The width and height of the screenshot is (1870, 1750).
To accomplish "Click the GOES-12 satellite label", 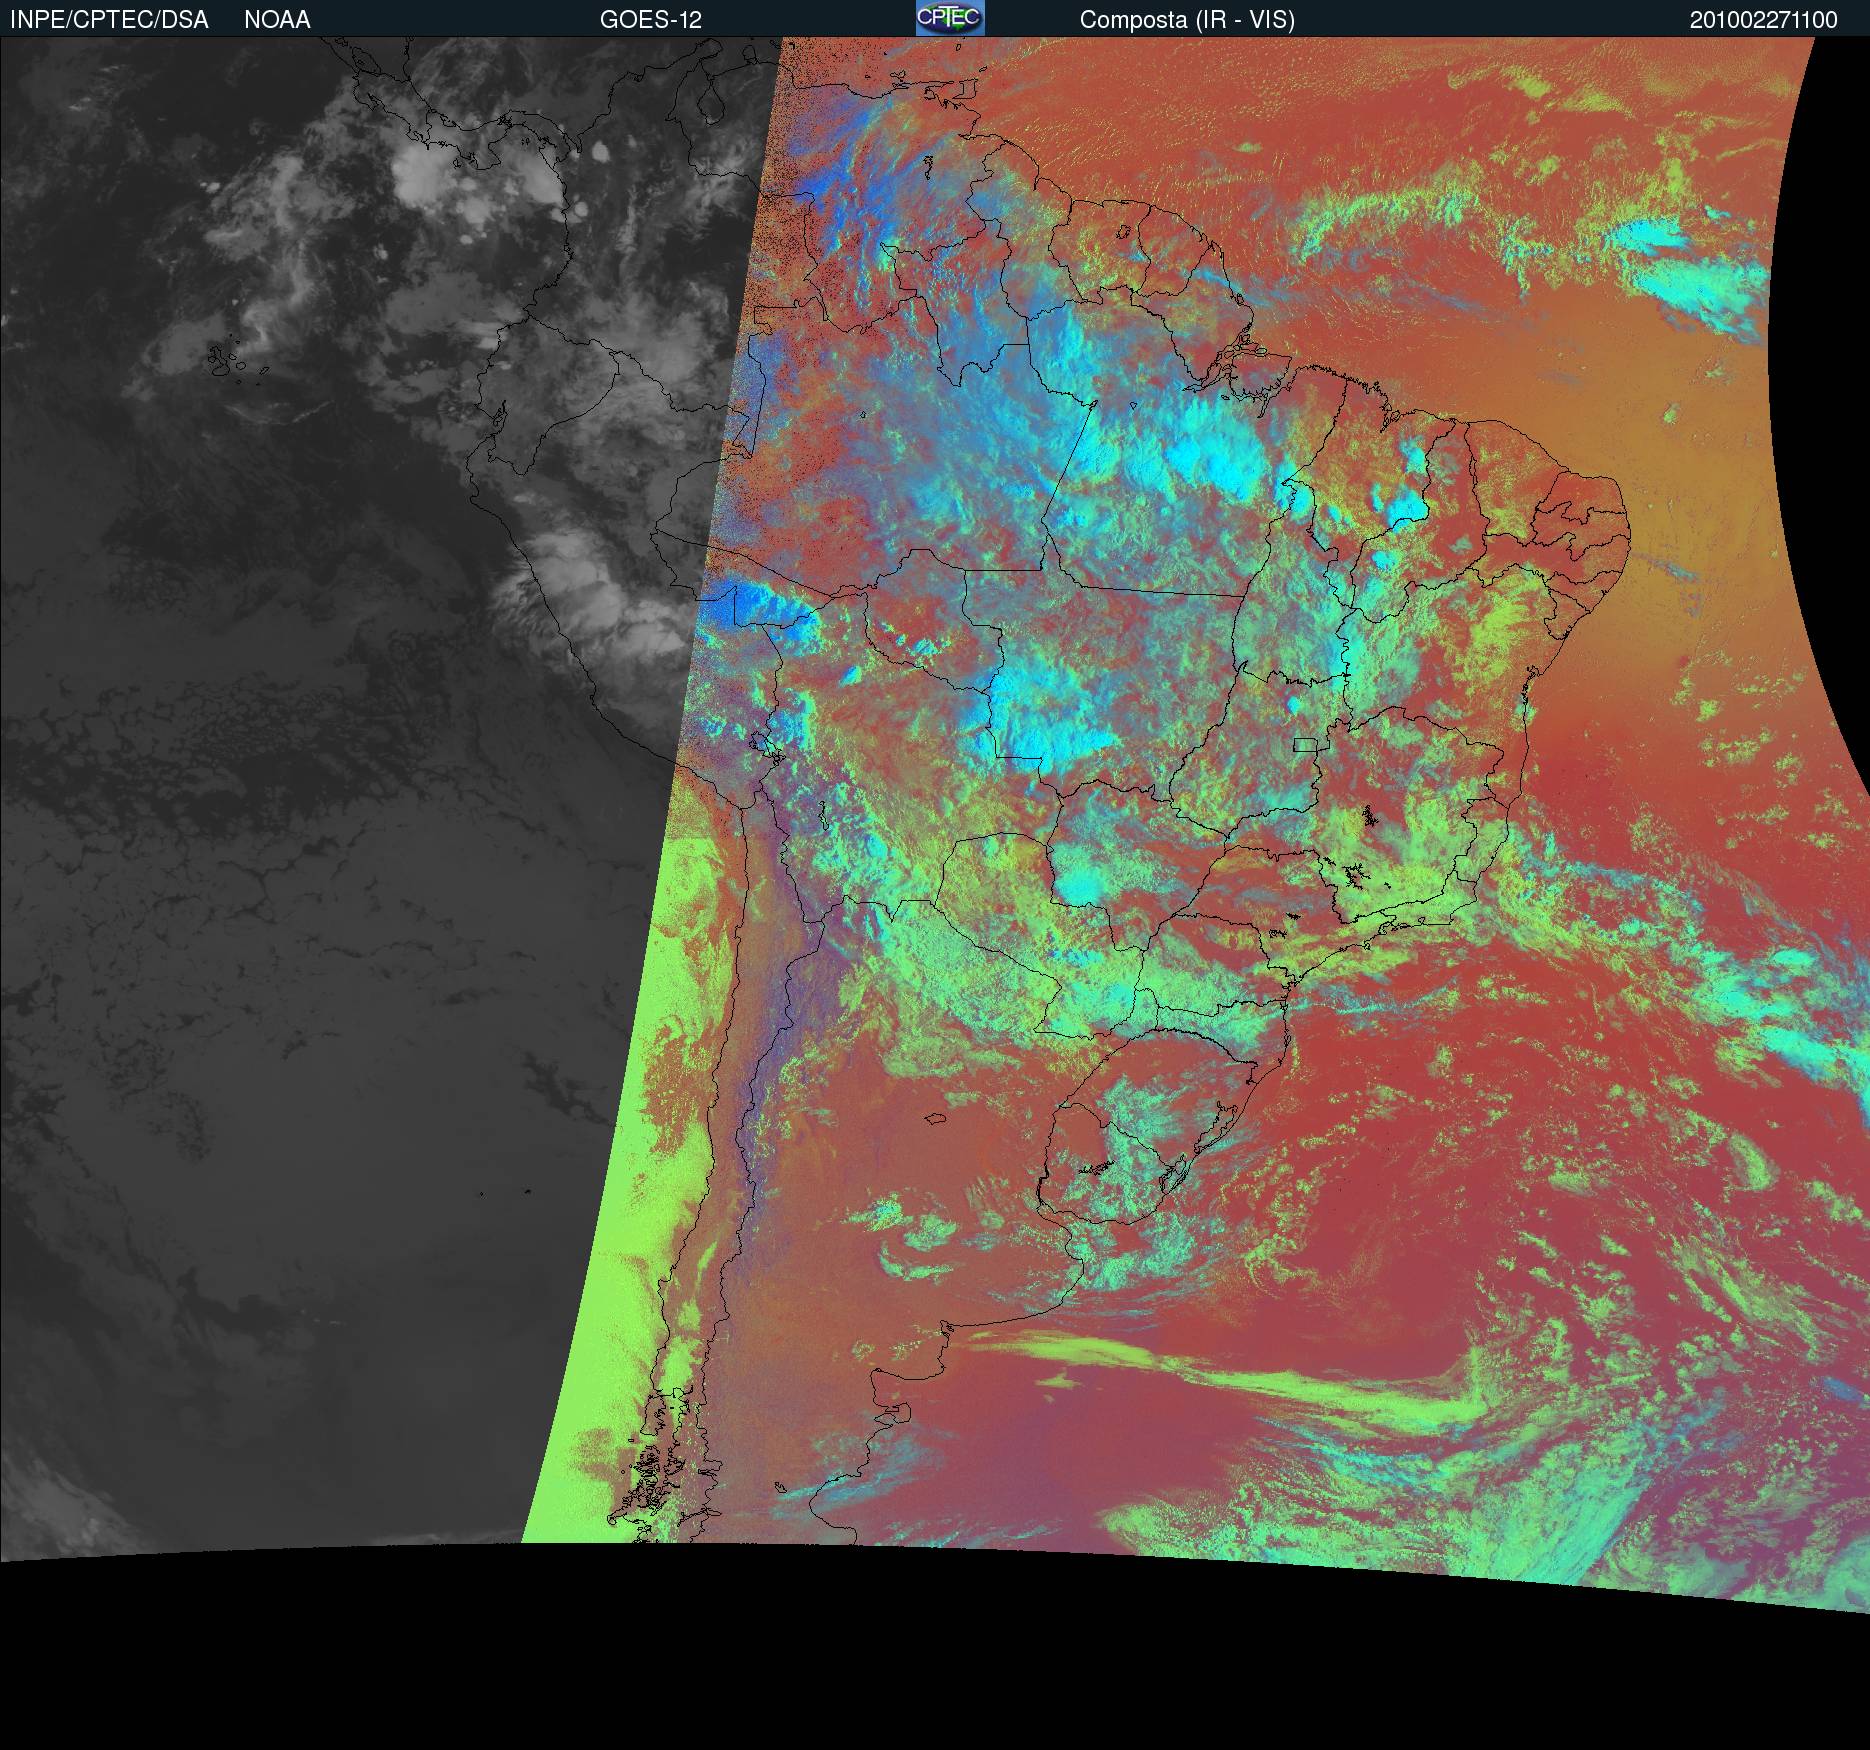I will point(651,20).
